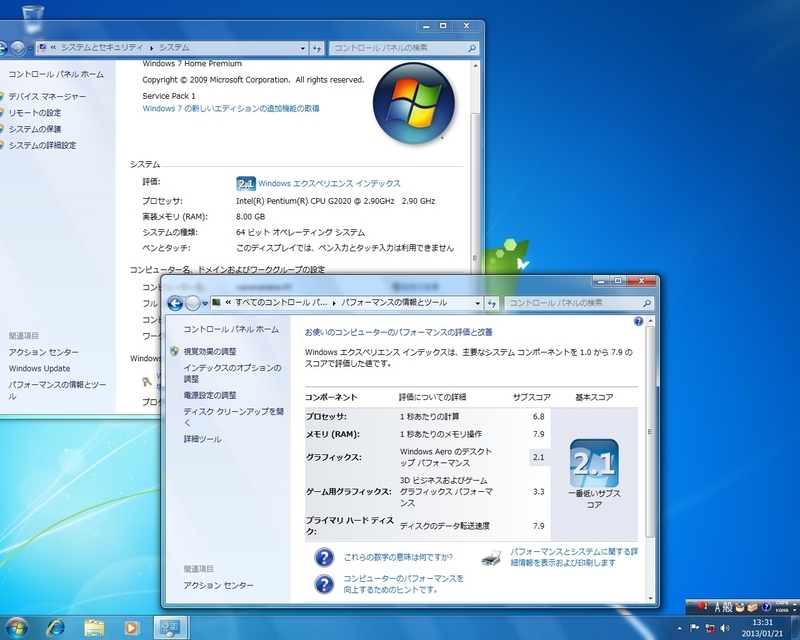The image size is (800, 640).
Task: Toggle IME conversion mode 般 button
Action: point(728,607)
